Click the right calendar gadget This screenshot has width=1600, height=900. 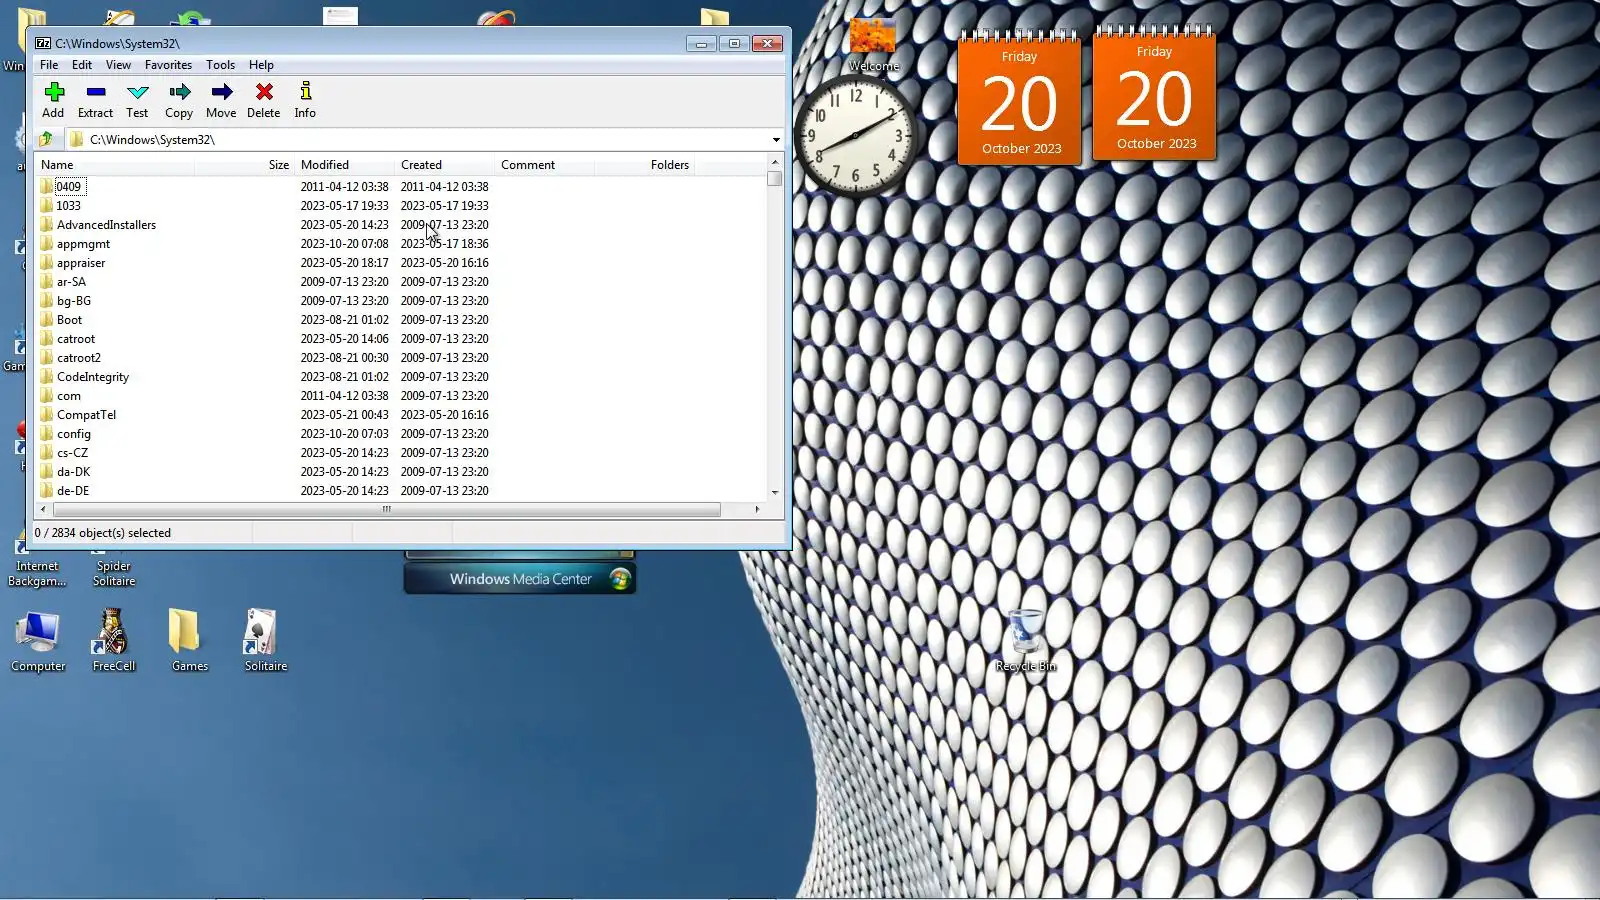point(1154,93)
